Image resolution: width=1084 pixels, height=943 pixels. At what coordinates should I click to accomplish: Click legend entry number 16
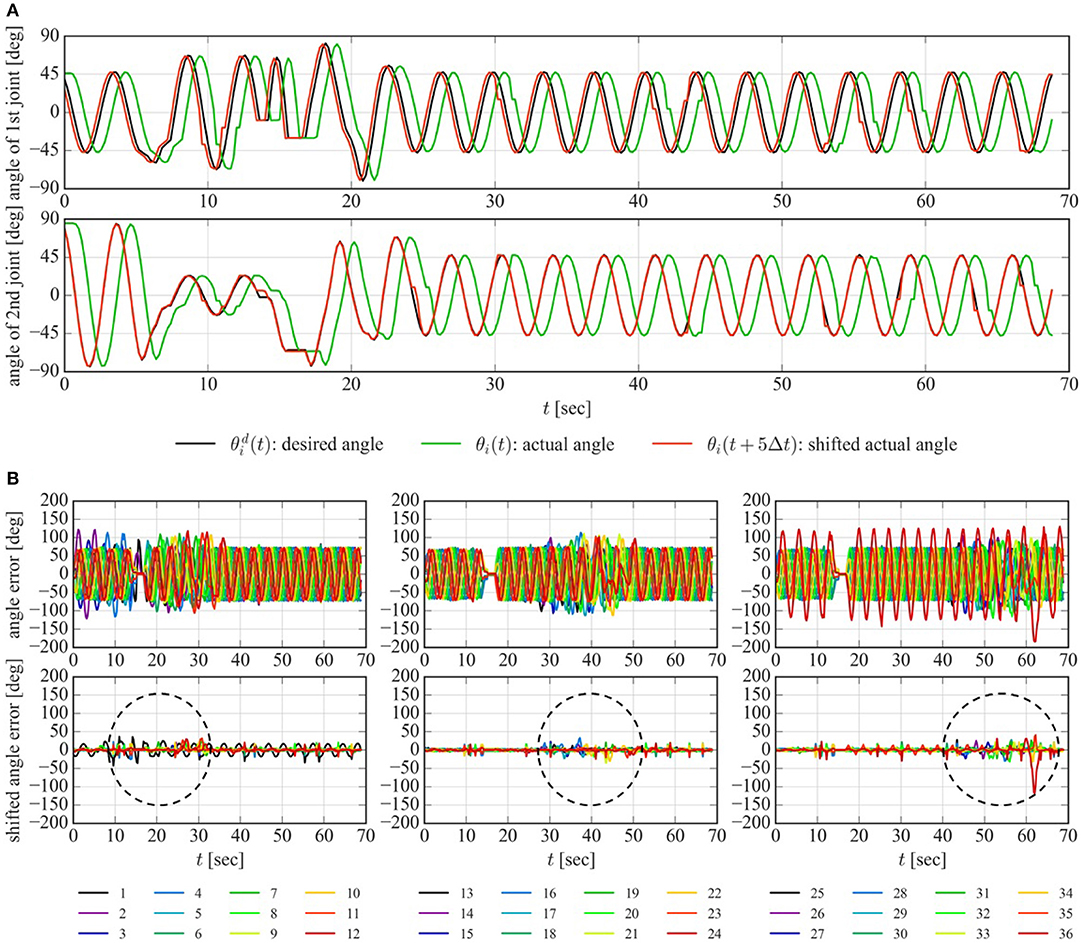(x=550, y=893)
